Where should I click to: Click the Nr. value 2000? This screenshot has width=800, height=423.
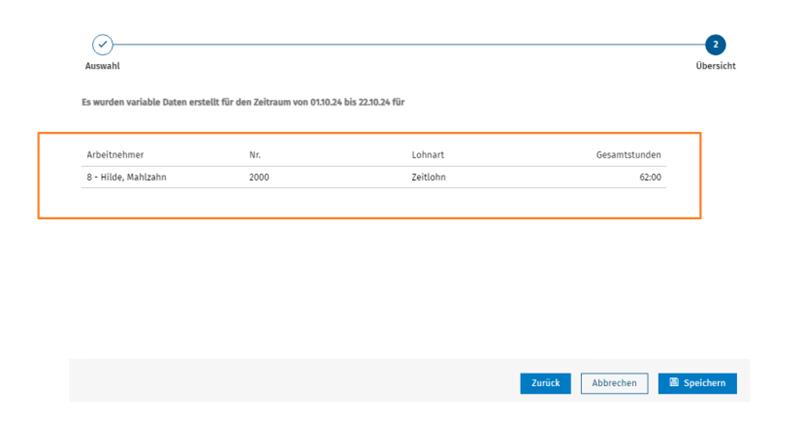(x=259, y=177)
